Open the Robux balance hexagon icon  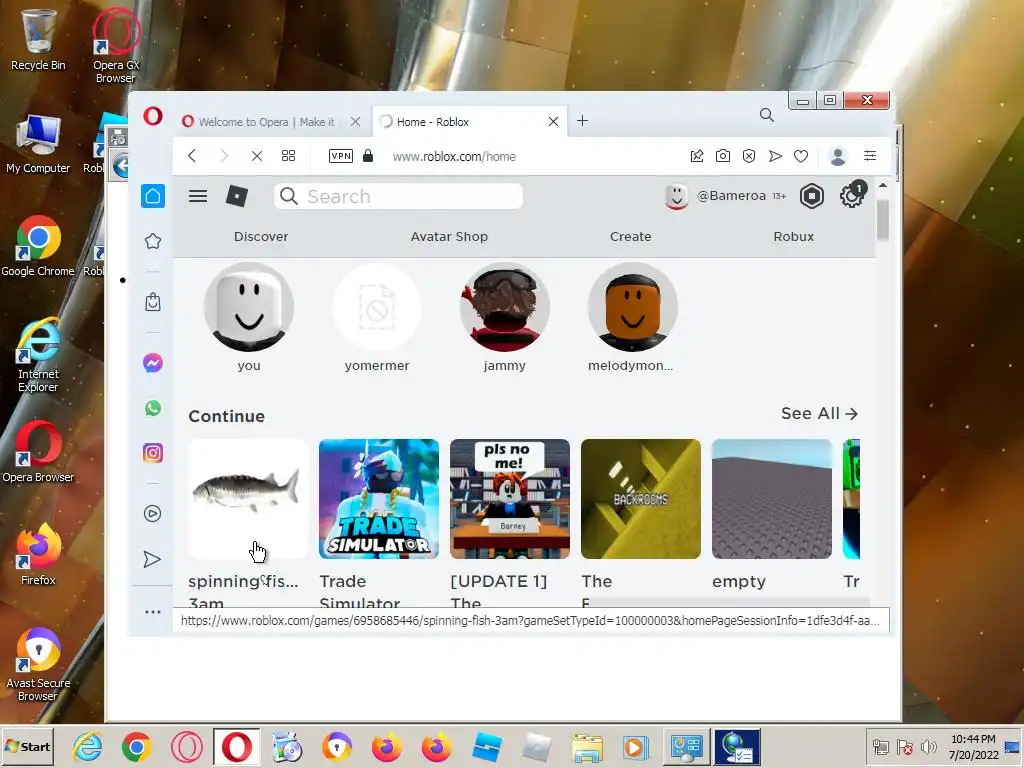(812, 196)
